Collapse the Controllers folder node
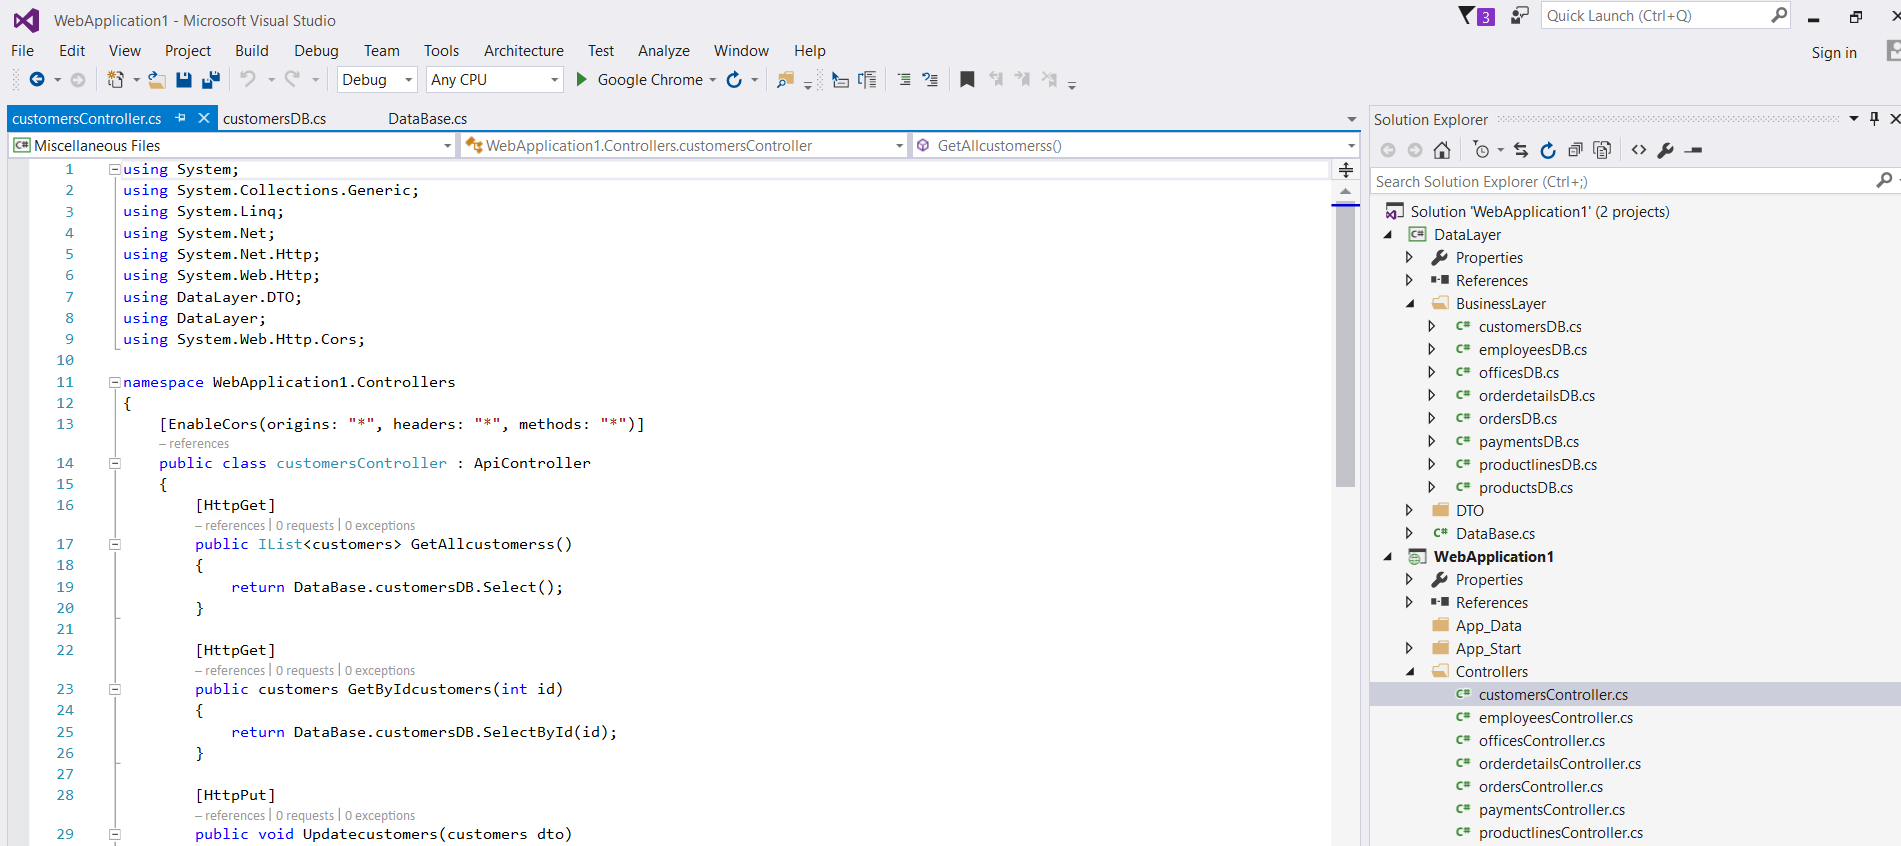This screenshot has height=846, width=1901. (x=1410, y=672)
